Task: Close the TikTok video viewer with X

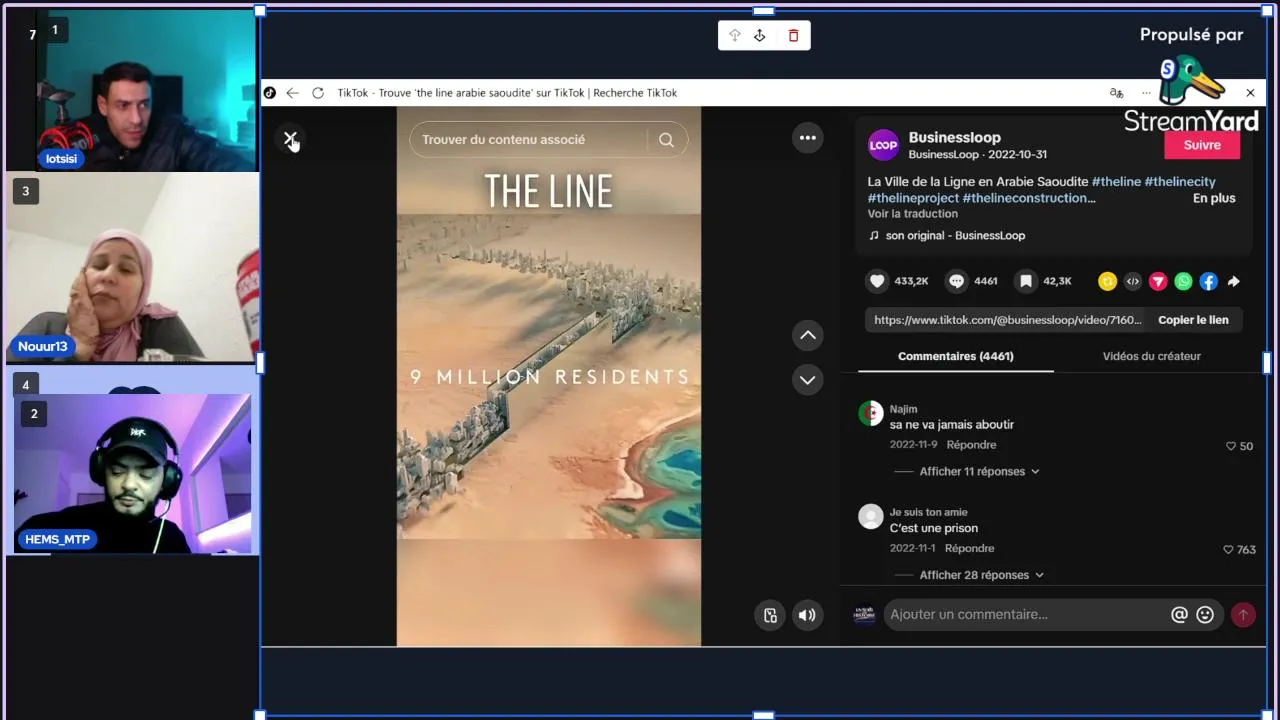Action: coord(290,139)
